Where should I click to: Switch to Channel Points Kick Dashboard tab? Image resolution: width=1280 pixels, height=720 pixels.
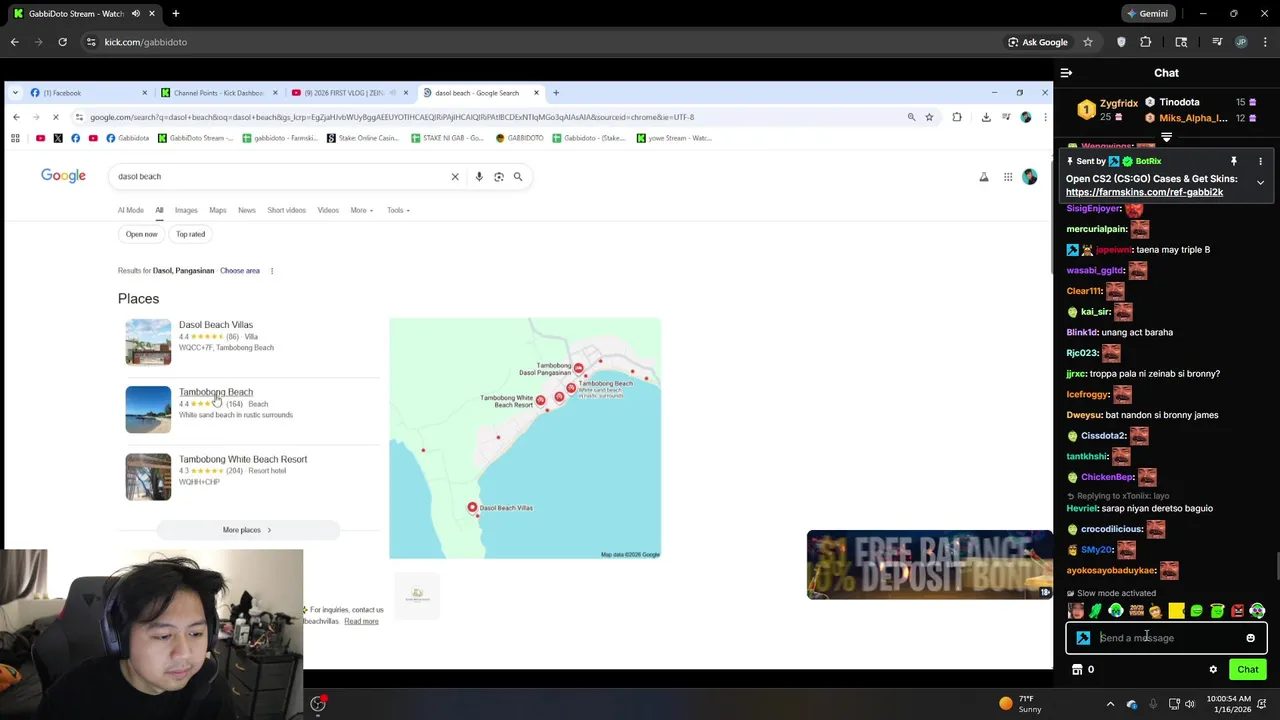220,93
